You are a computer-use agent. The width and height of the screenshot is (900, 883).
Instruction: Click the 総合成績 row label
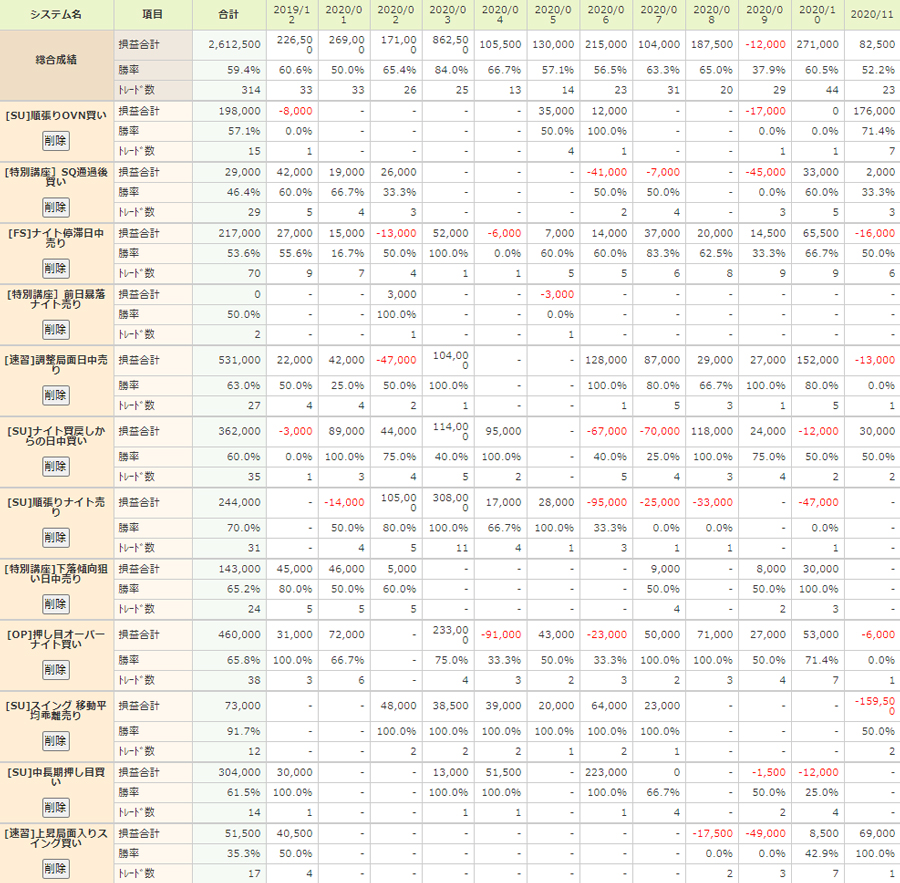pyautogui.click(x=56, y=60)
